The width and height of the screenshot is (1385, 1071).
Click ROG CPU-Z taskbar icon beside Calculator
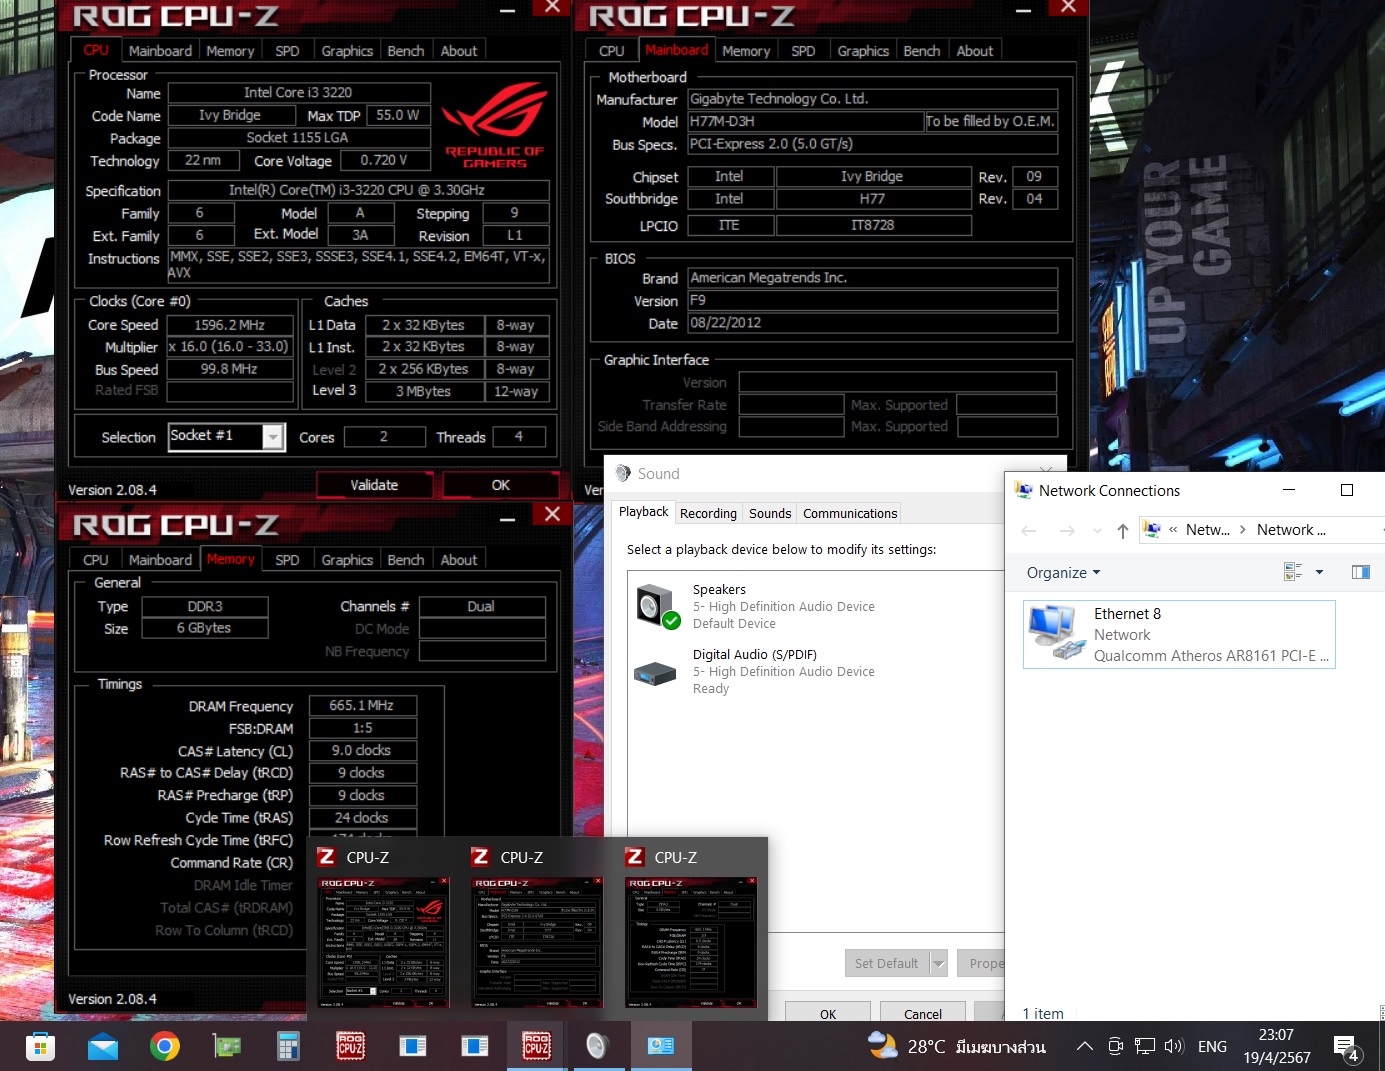pos(350,1046)
